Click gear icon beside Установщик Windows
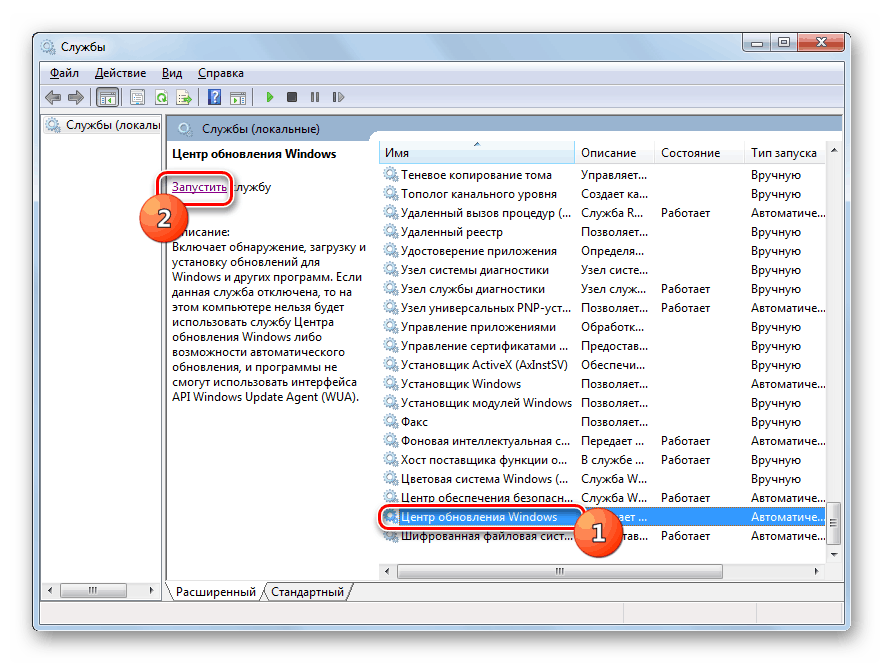 (x=391, y=383)
